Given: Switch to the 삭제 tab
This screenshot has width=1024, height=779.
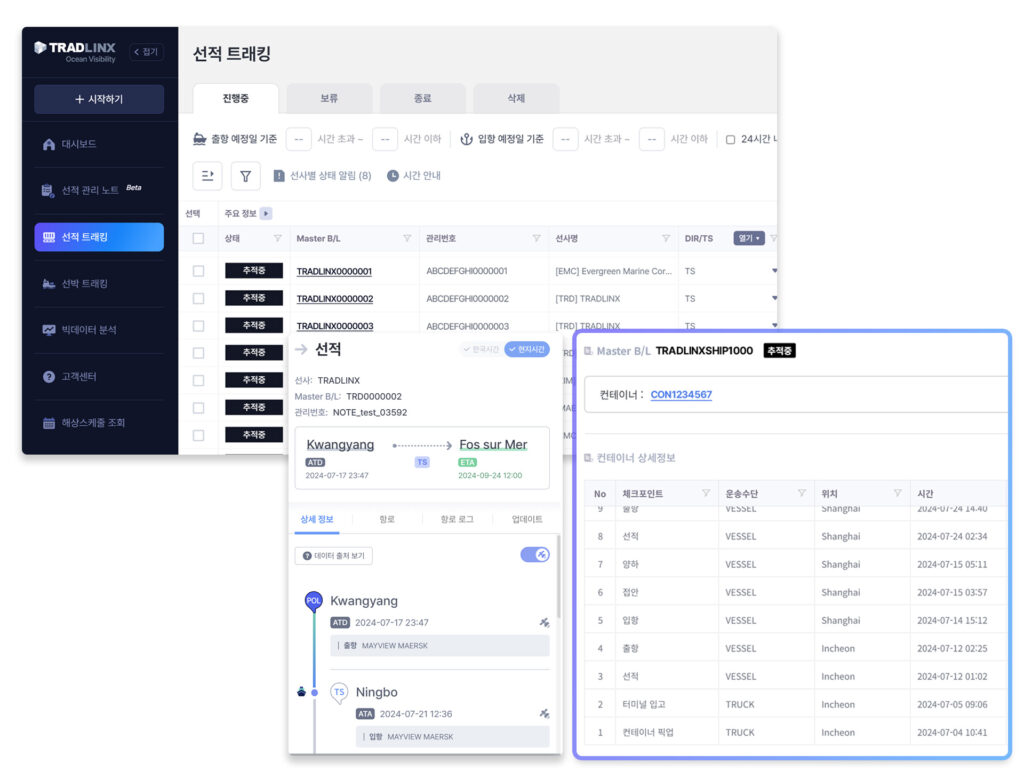Looking at the screenshot, I should pyautogui.click(x=516, y=99).
